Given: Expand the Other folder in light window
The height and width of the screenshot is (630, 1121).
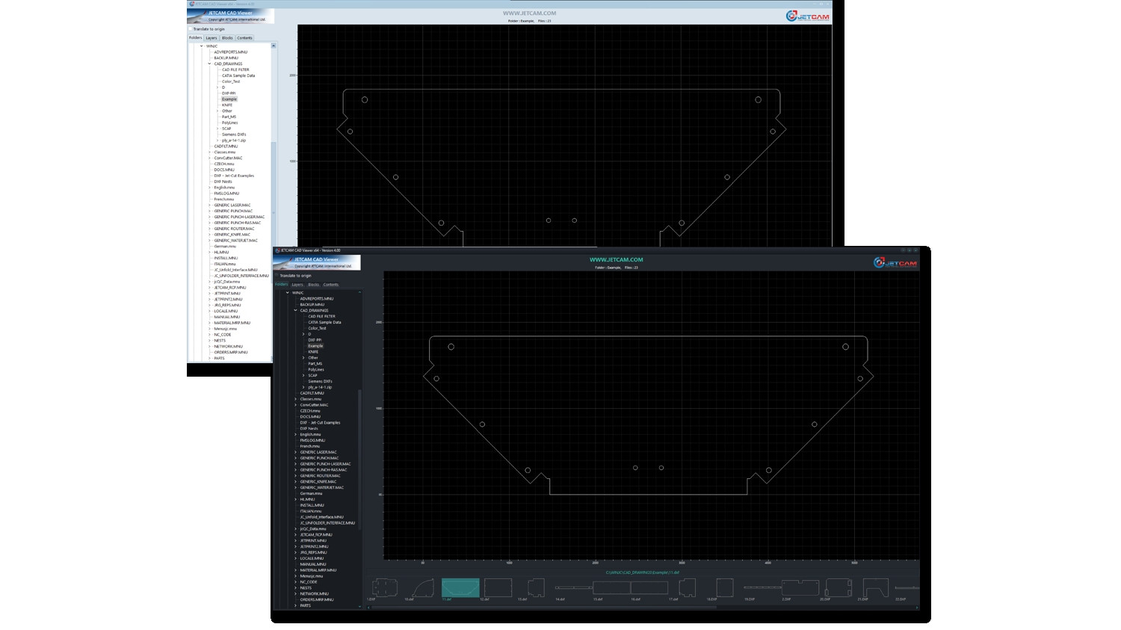Looking at the screenshot, I should click(x=218, y=111).
